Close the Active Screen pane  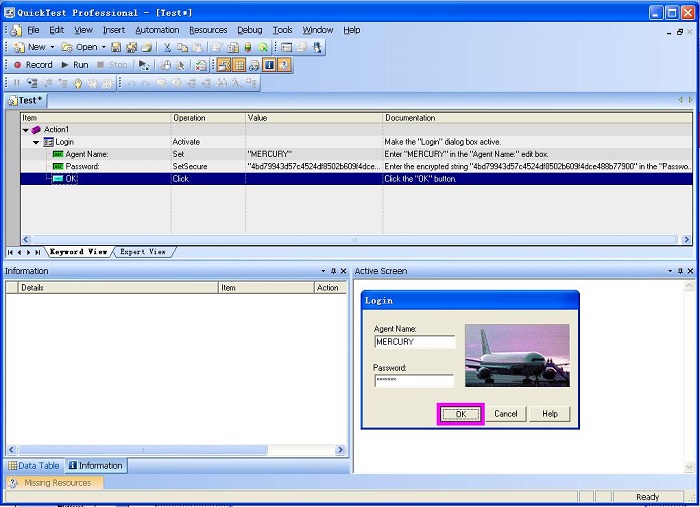click(690, 271)
